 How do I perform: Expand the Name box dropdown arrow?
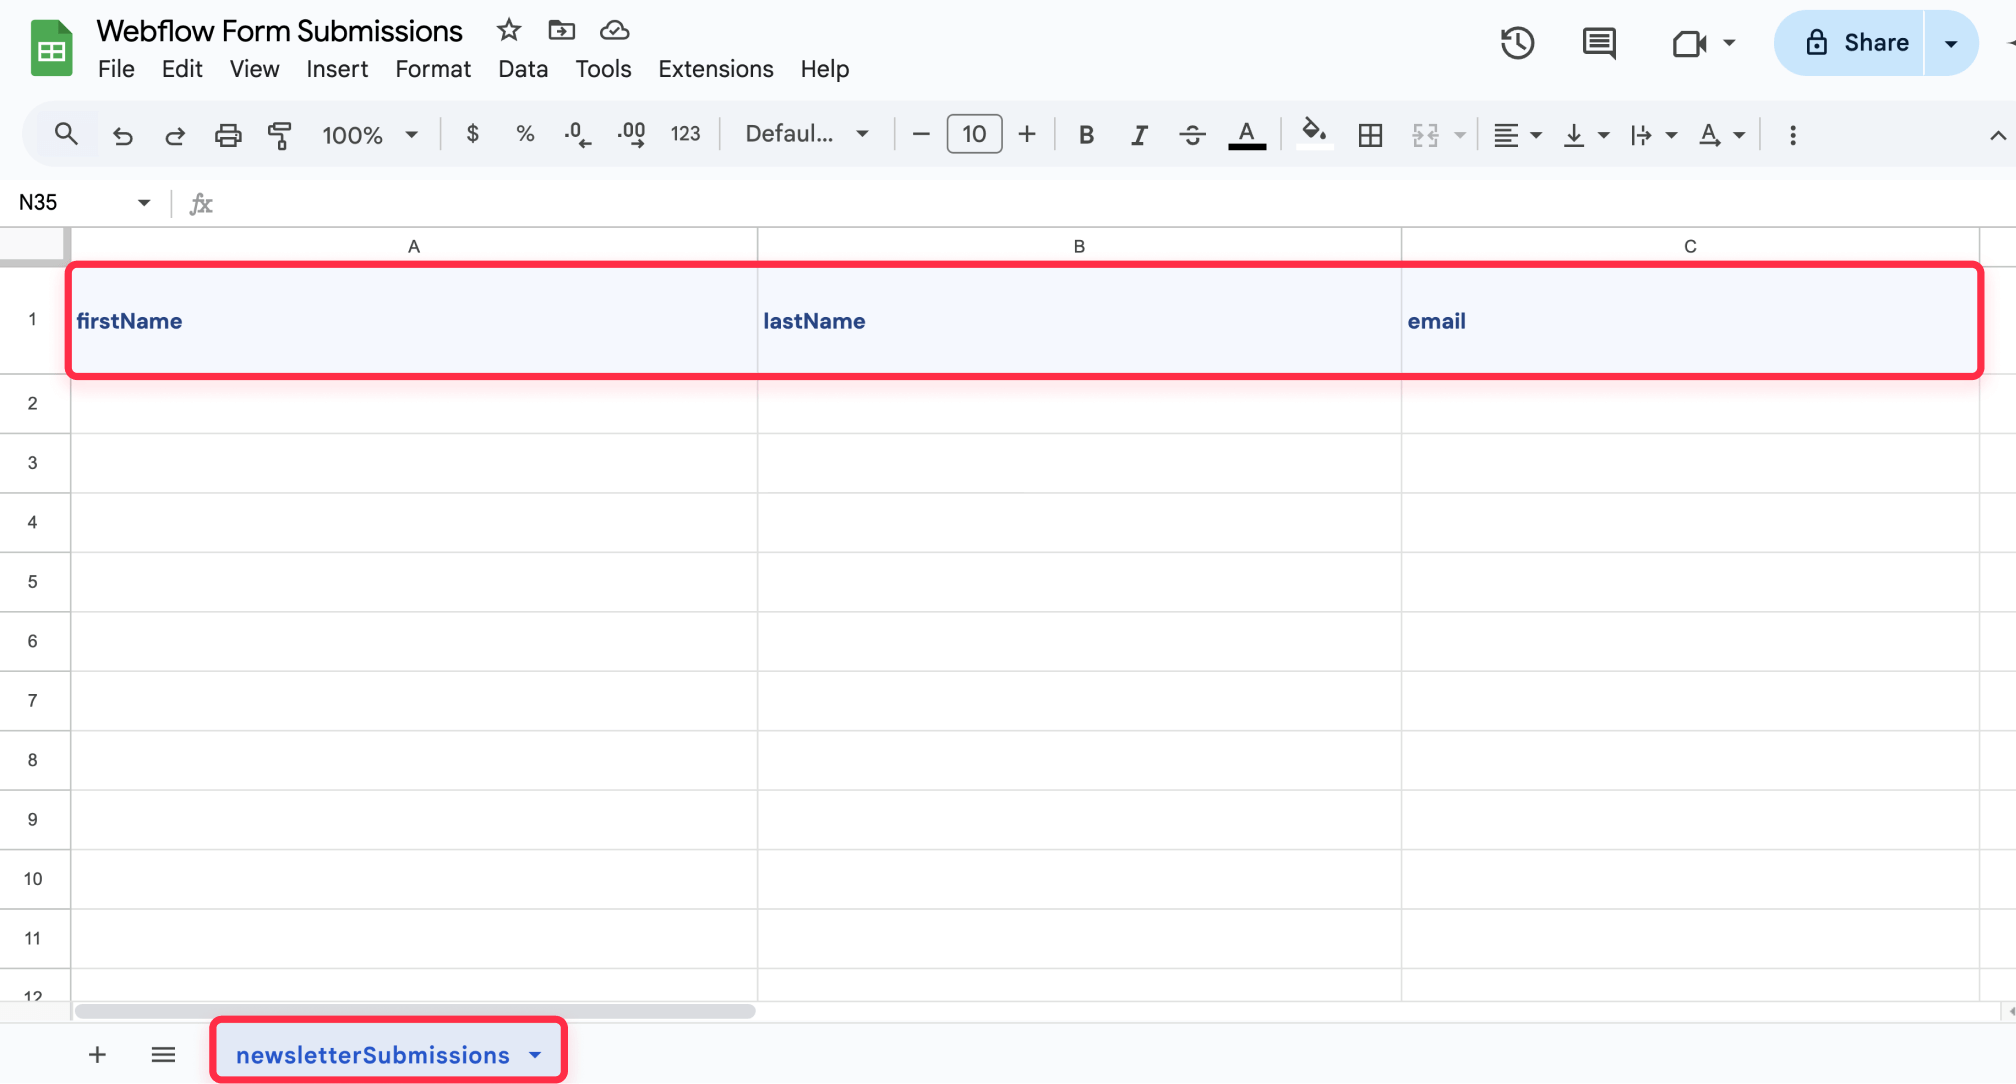click(144, 202)
